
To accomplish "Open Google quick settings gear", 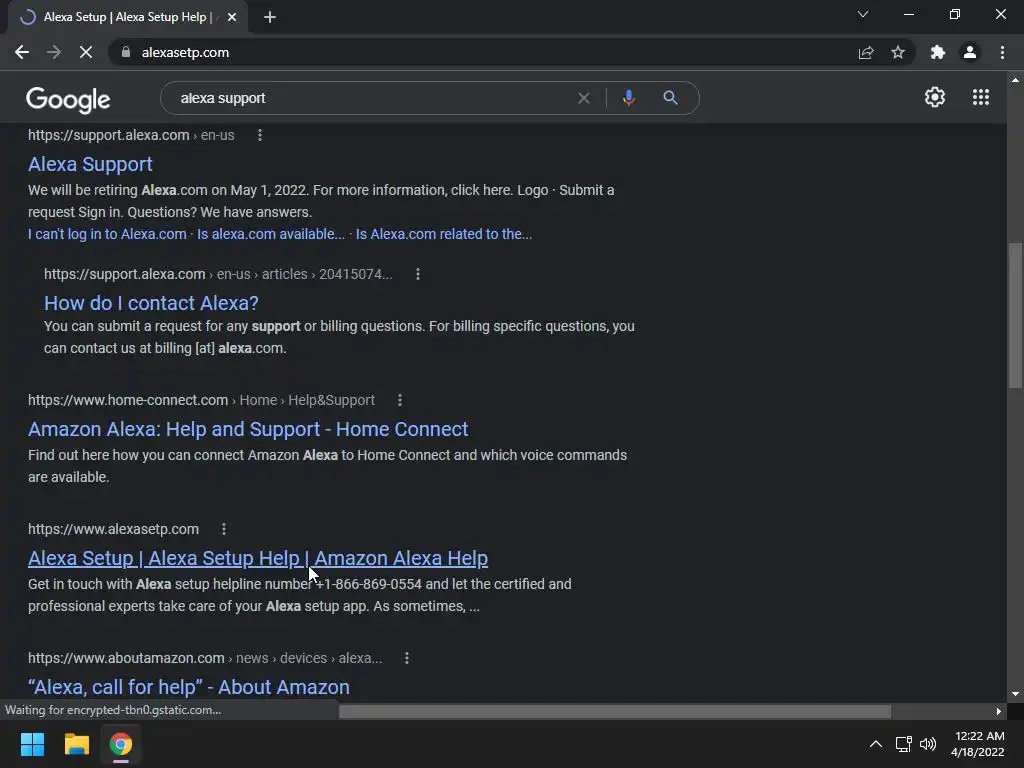I will [x=935, y=97].
